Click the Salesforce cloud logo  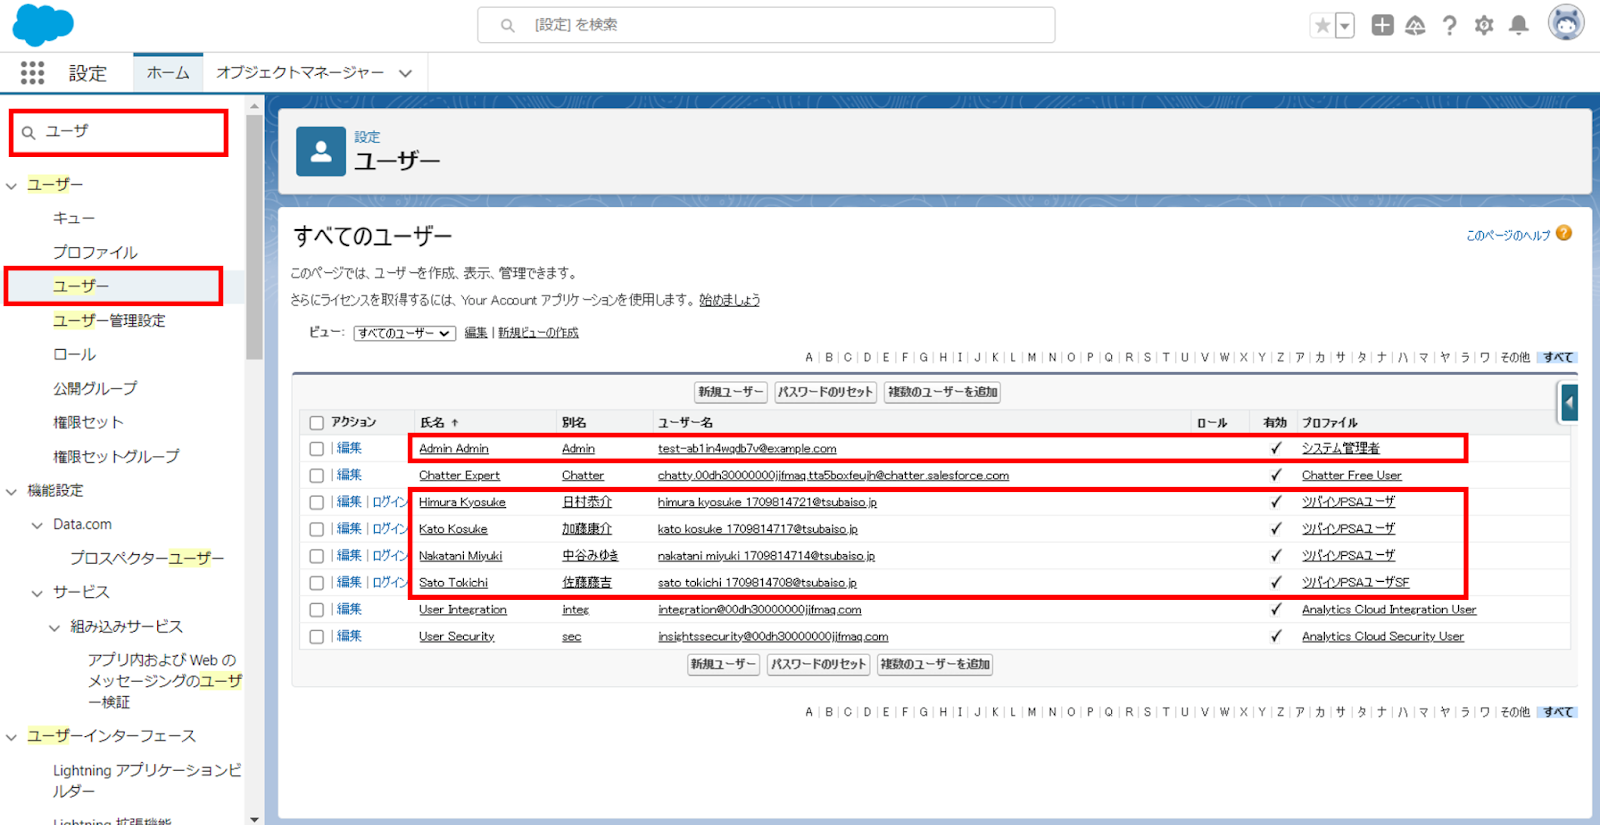click(43, 25)
